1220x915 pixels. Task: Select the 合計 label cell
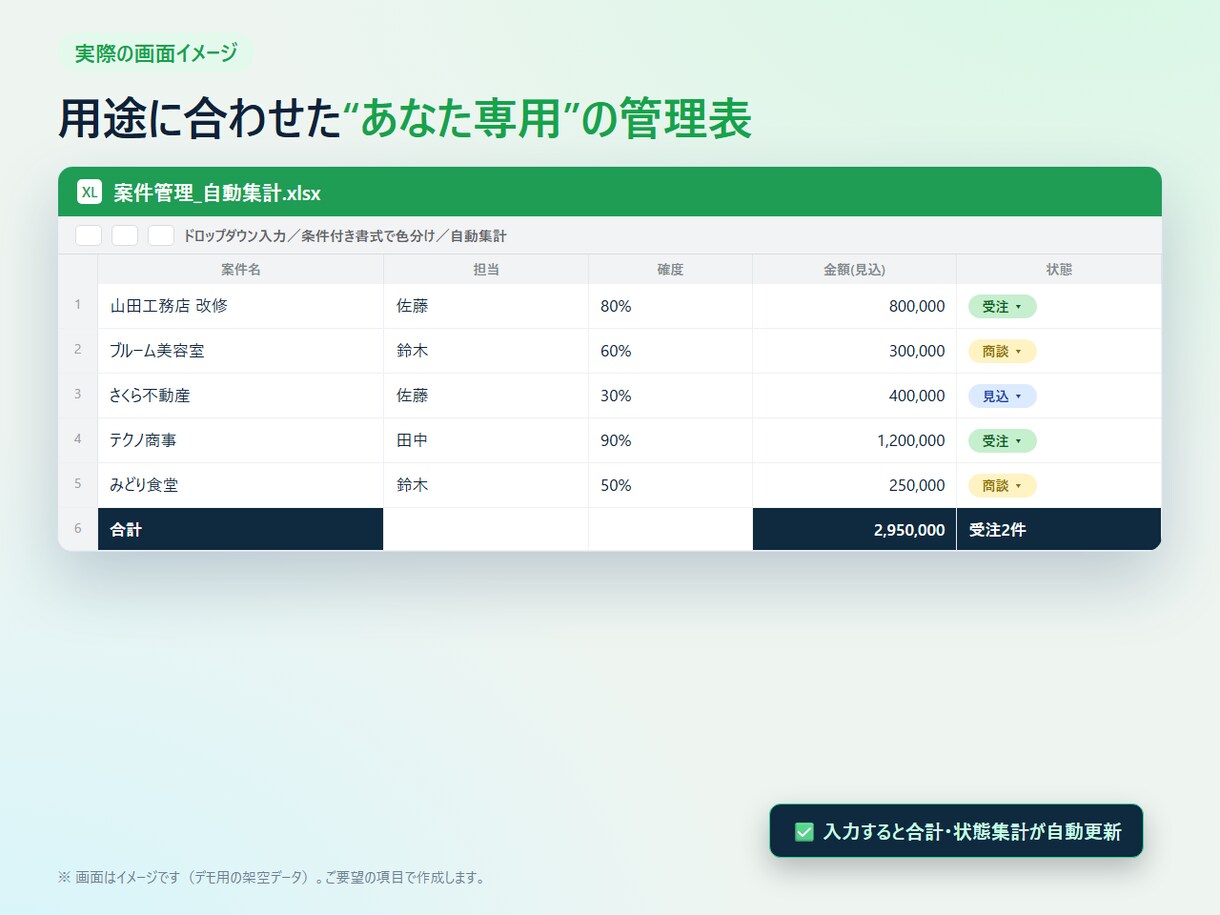click(241, 529)
